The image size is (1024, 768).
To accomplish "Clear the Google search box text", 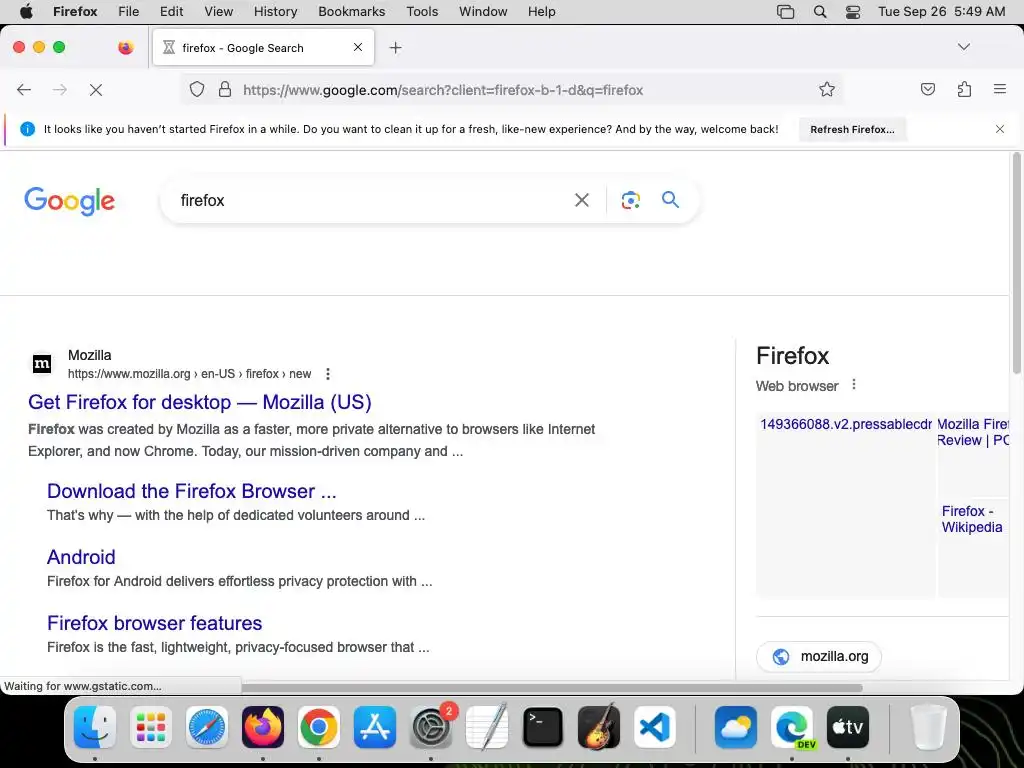I will (x=581, y=200).
